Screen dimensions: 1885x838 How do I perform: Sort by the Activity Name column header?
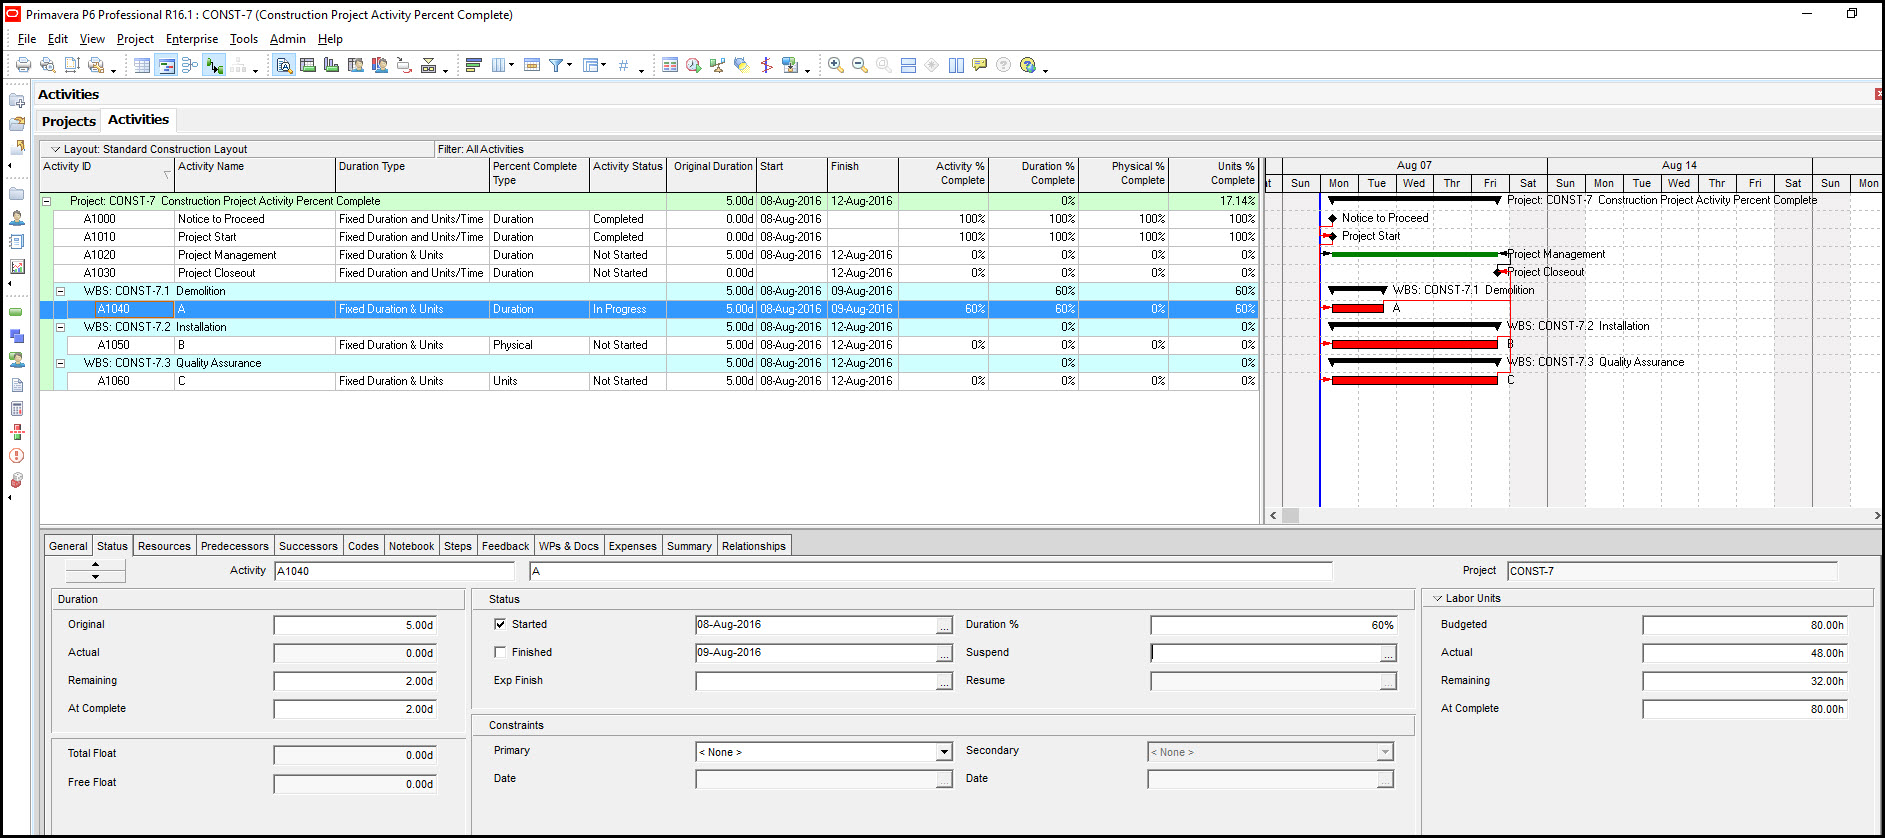(255, 175)
